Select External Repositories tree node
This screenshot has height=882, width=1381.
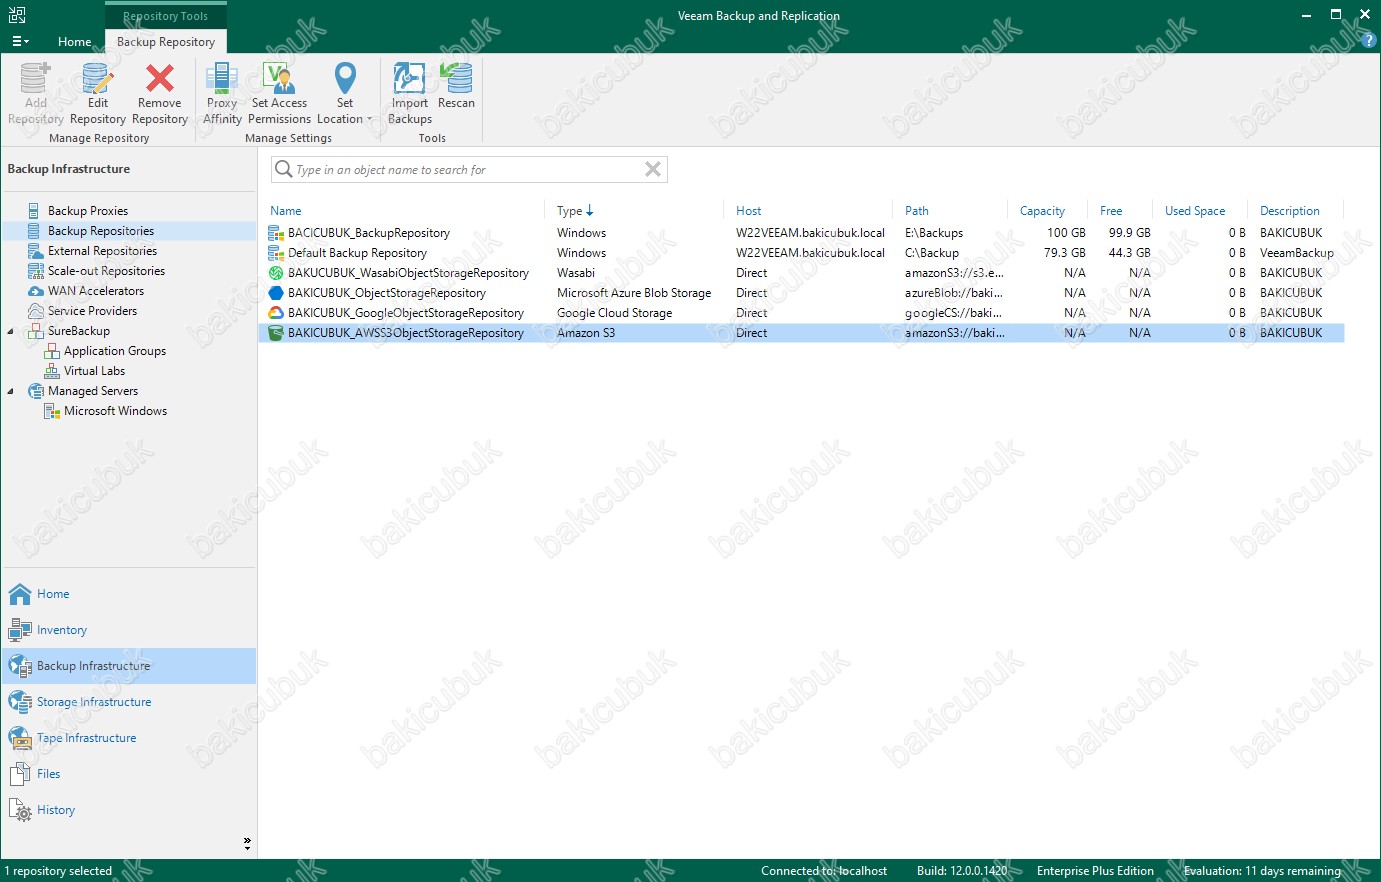pyautogui.click(x=102, y=251)
